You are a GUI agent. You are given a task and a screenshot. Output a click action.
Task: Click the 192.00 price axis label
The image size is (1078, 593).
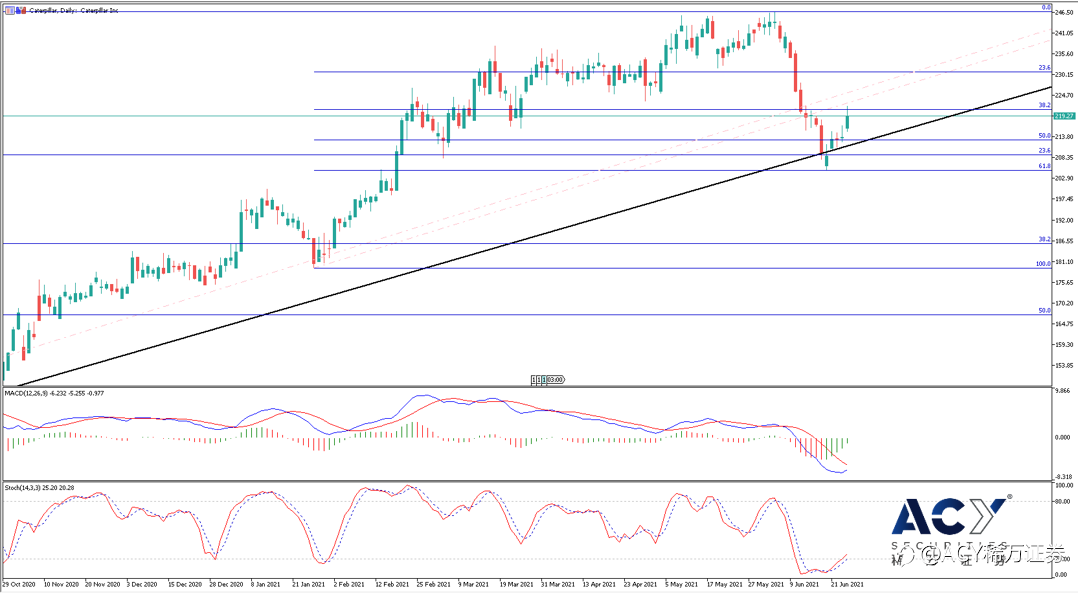pyautogui.click(x=1064, y=221)
